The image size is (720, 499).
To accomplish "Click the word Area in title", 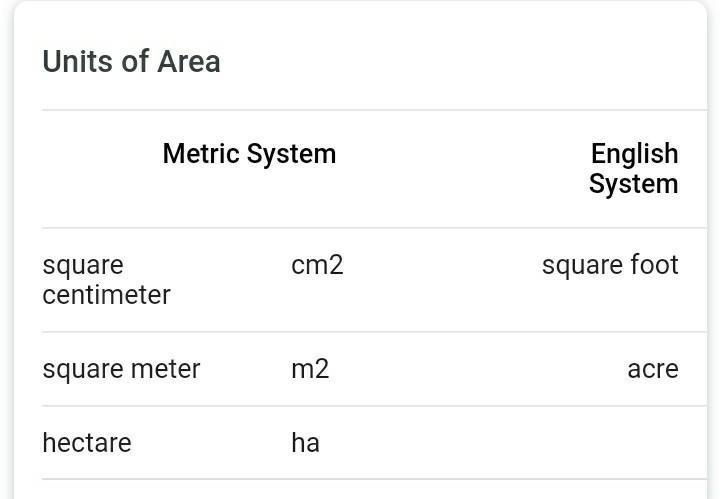I will [189, 62].
